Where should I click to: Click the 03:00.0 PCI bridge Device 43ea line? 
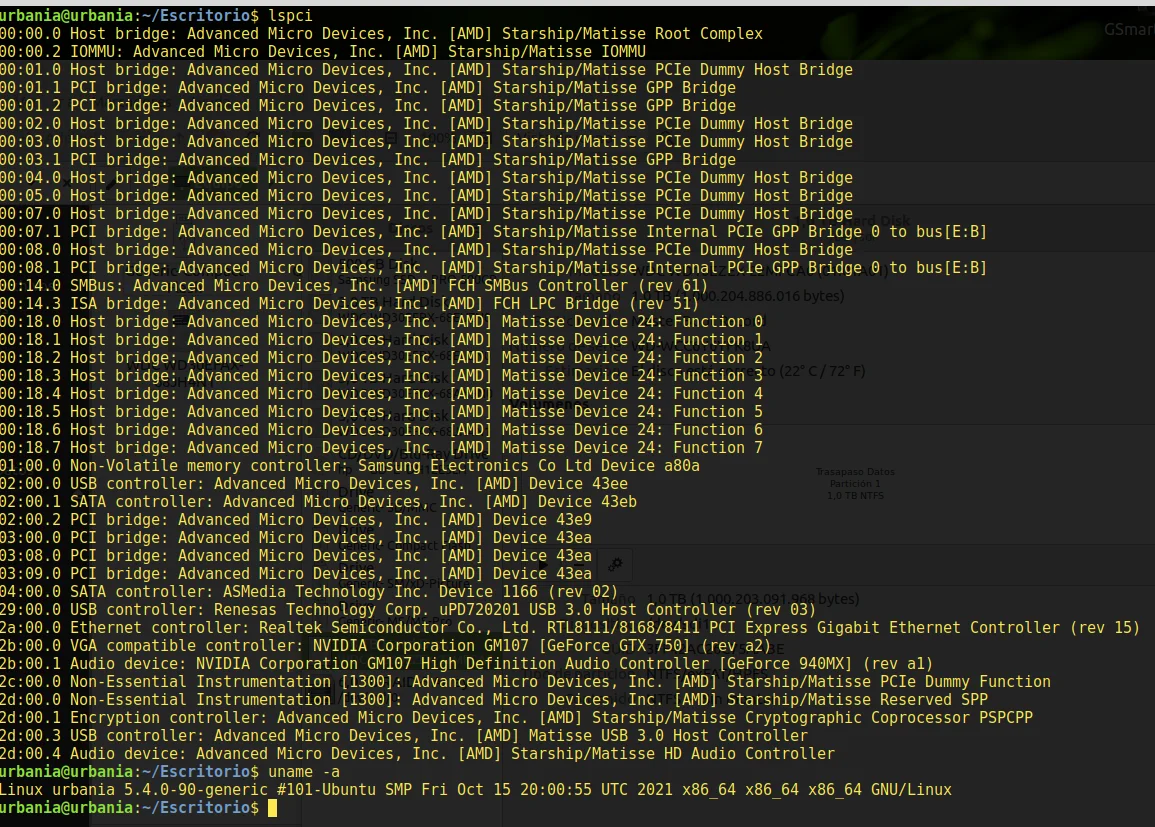pos(296,539)
